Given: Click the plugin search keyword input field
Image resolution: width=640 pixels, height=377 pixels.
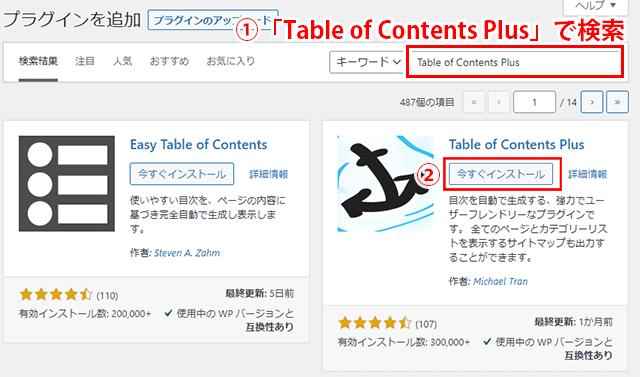Looking at the screenshot, I should tap(515, 62).
